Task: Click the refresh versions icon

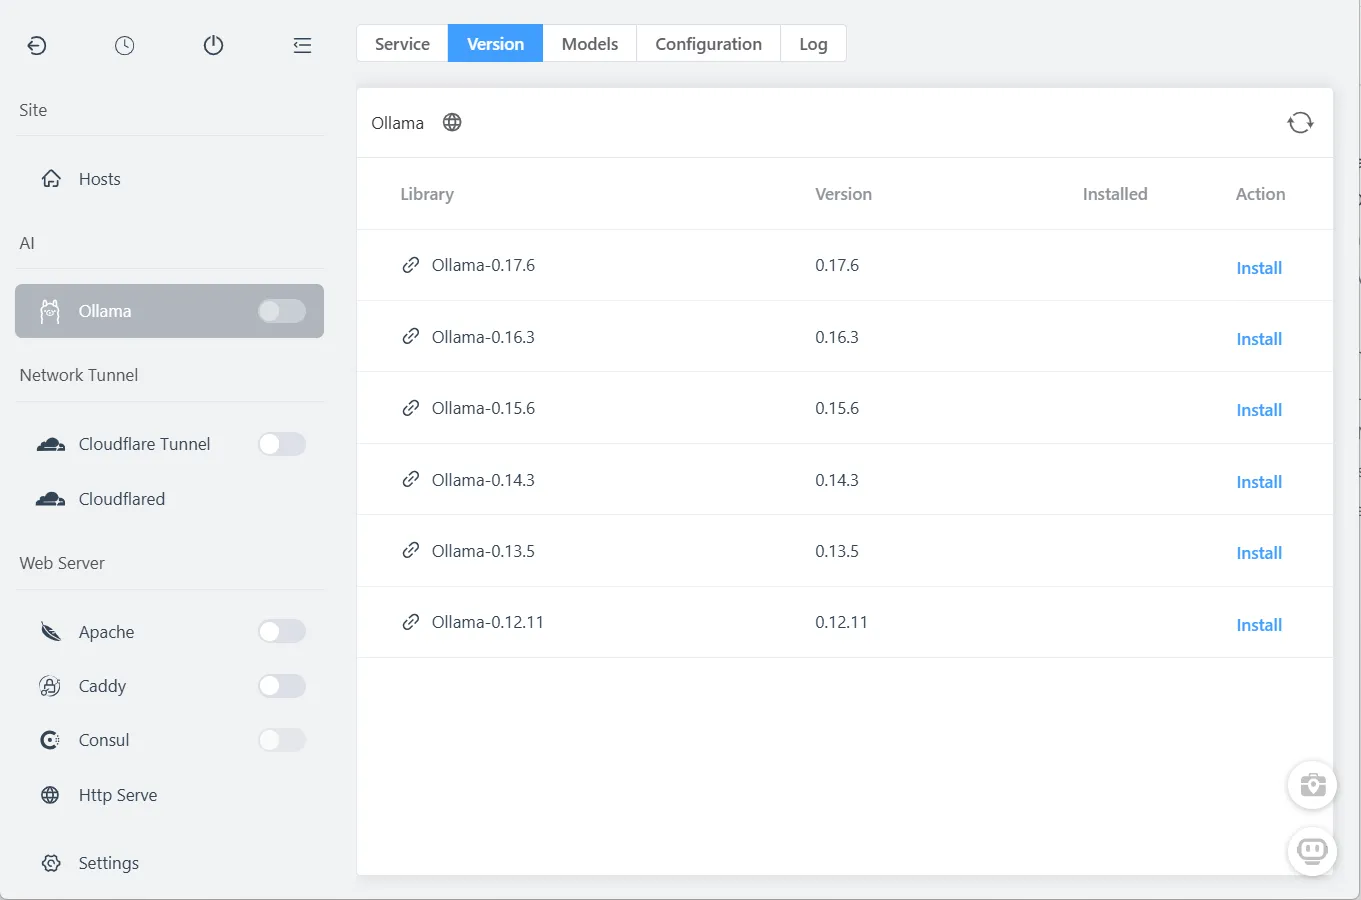Action: coord(1300,123)
